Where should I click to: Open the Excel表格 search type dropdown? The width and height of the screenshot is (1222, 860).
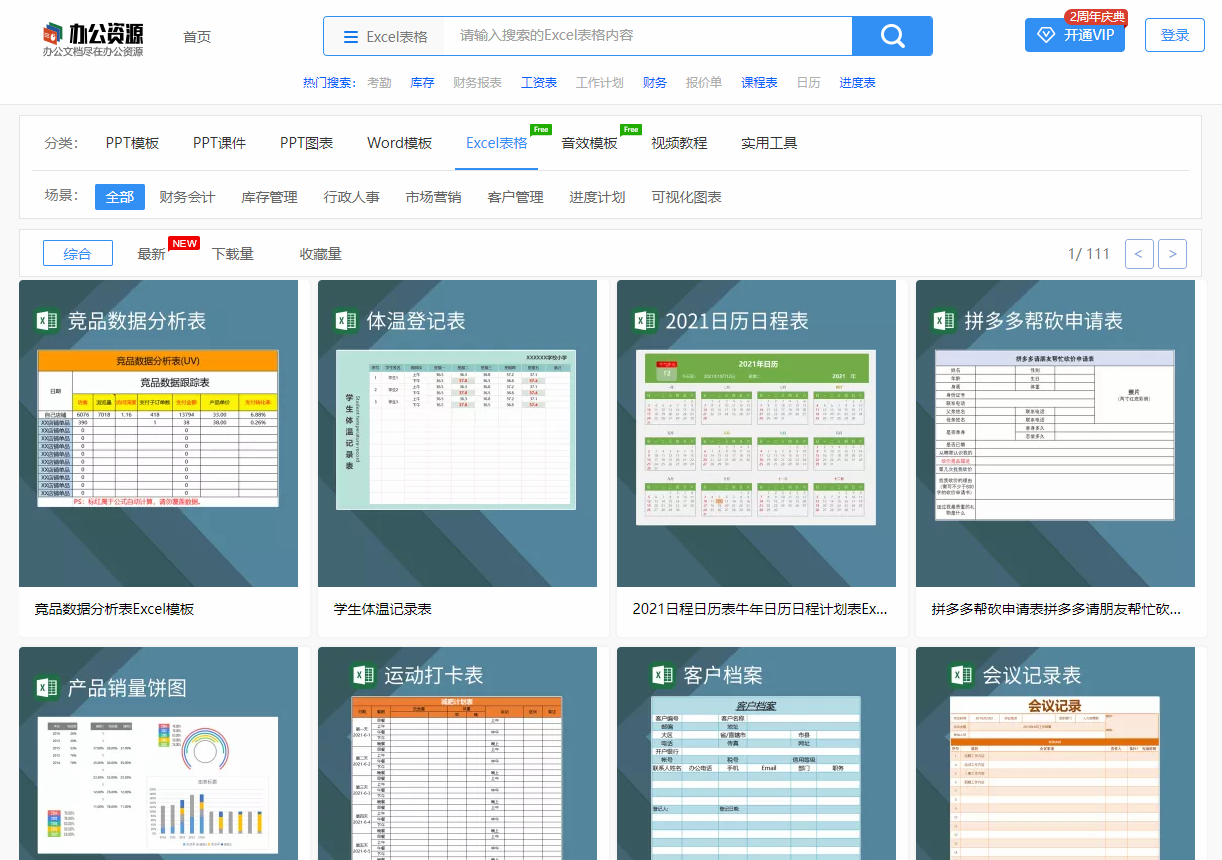385,36
